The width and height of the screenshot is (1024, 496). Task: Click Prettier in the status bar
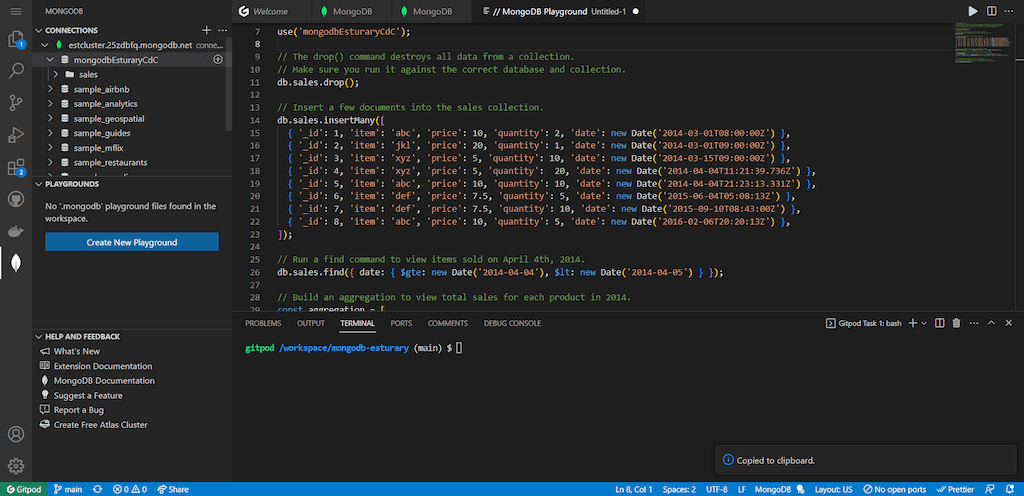click(x=955, y=489)
